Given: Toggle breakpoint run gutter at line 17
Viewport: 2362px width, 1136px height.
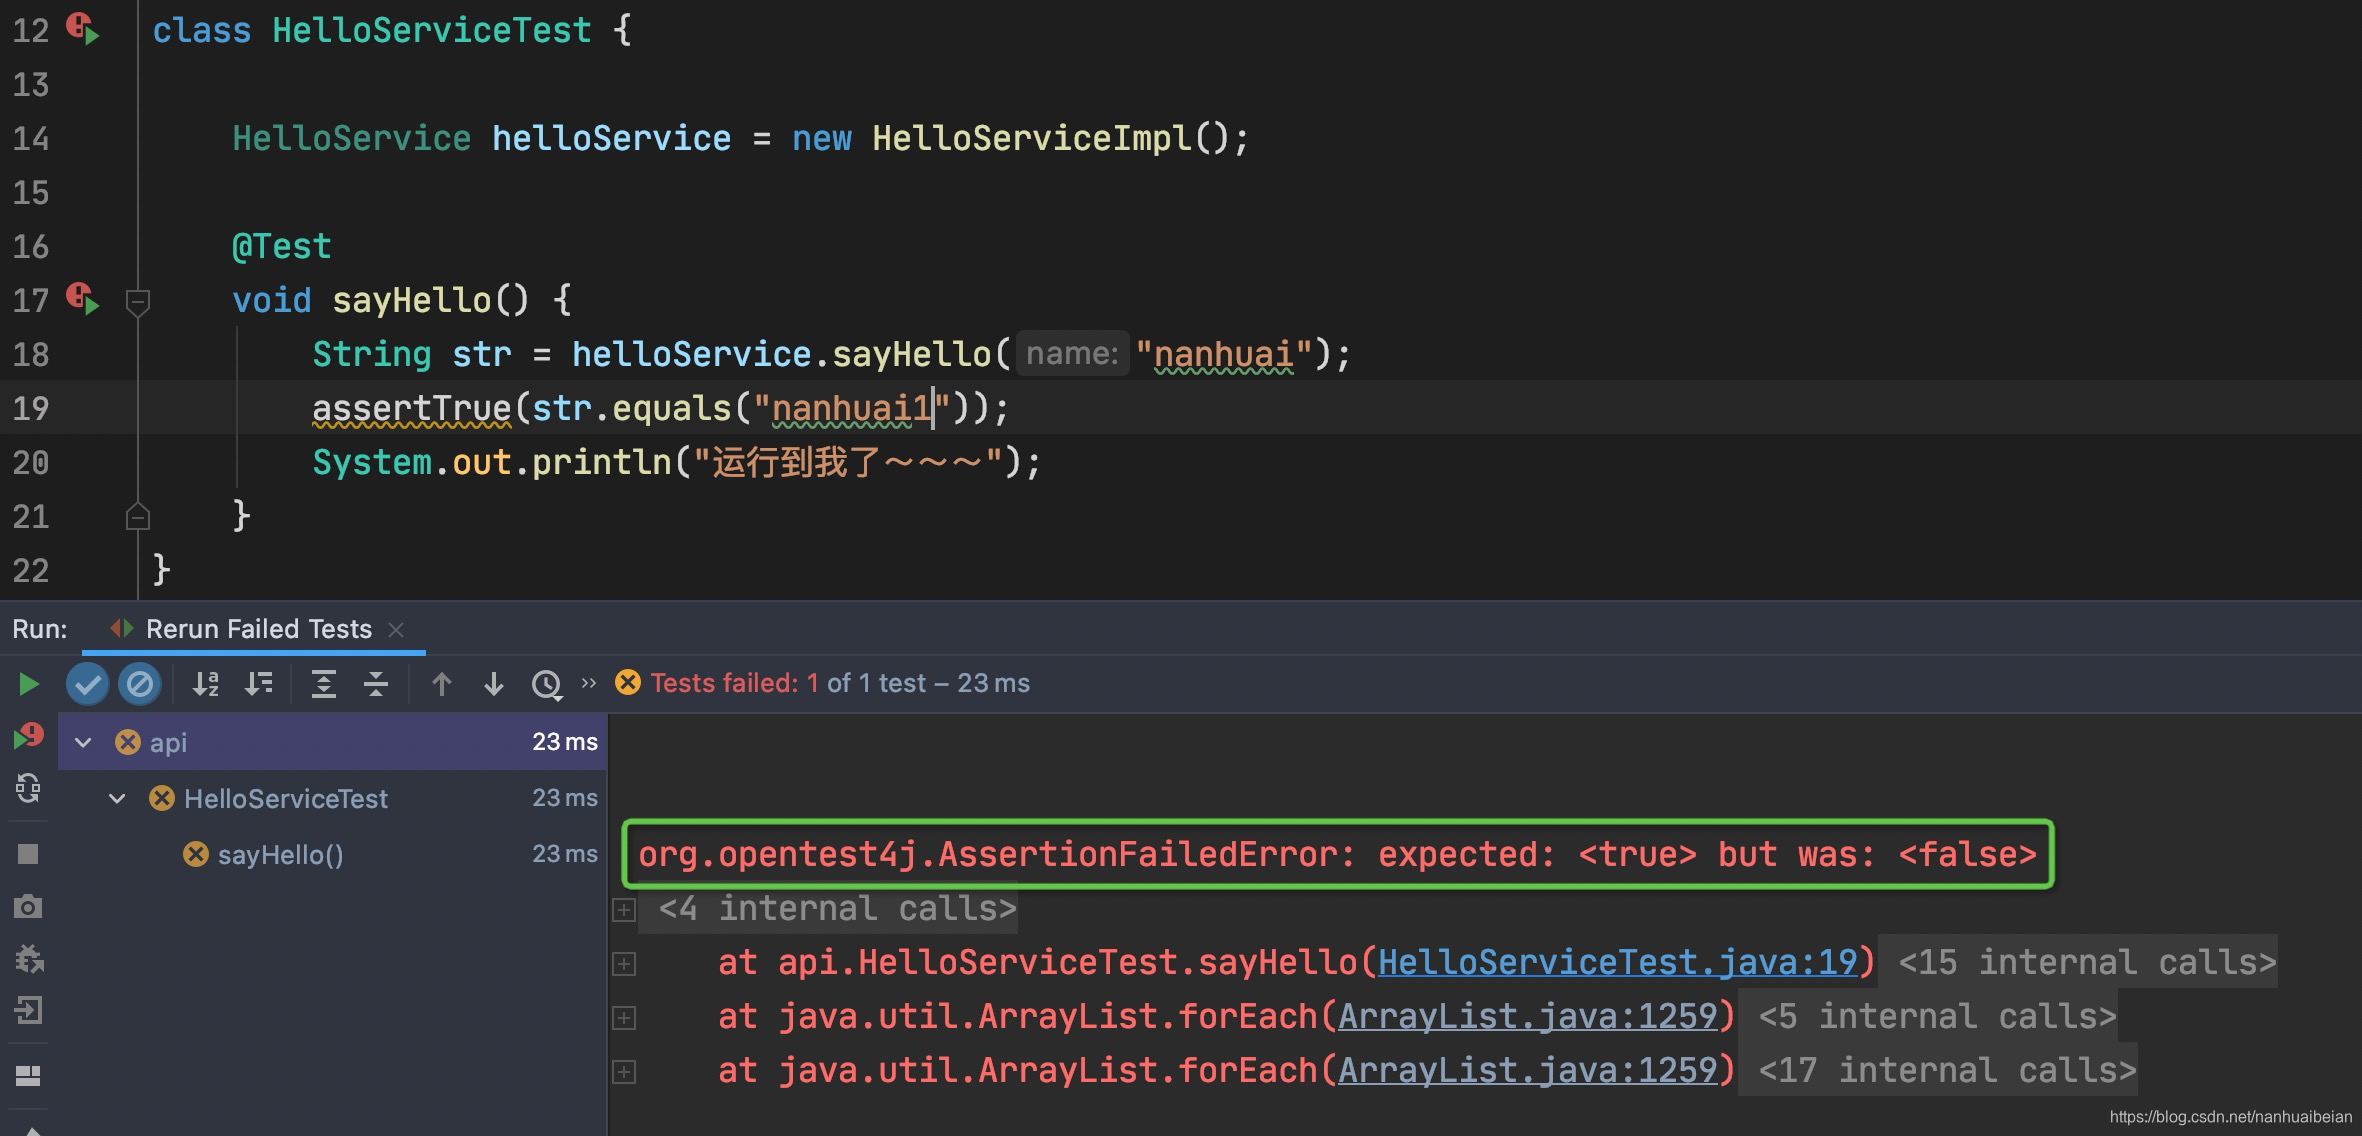Looking at the screenshot, I should click(x=83, y=299).
